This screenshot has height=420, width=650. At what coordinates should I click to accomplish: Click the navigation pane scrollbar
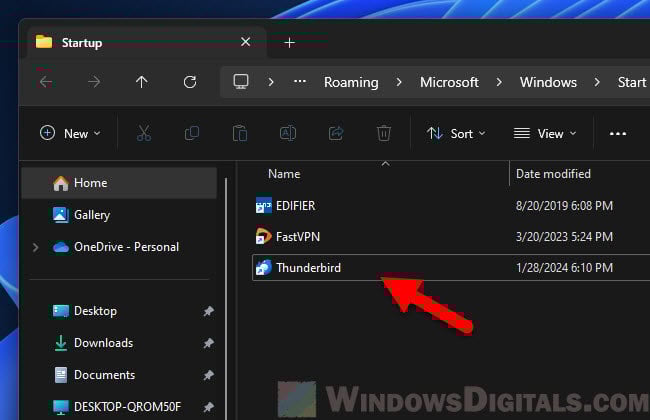226,299
